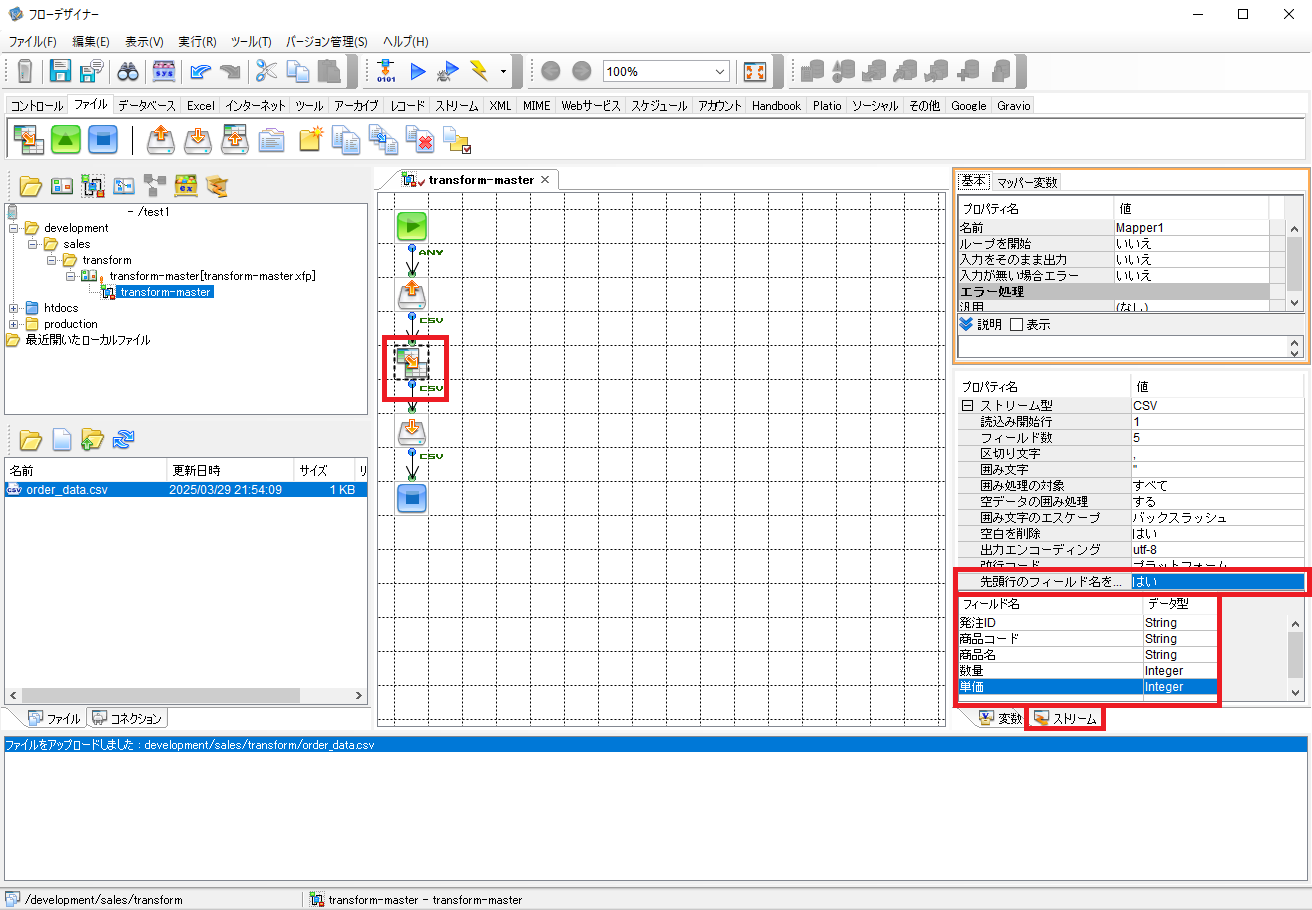The image size is (1312, 910).
Task: Collapse the ストリーム型 property group
Action: [x=967, y=406]
